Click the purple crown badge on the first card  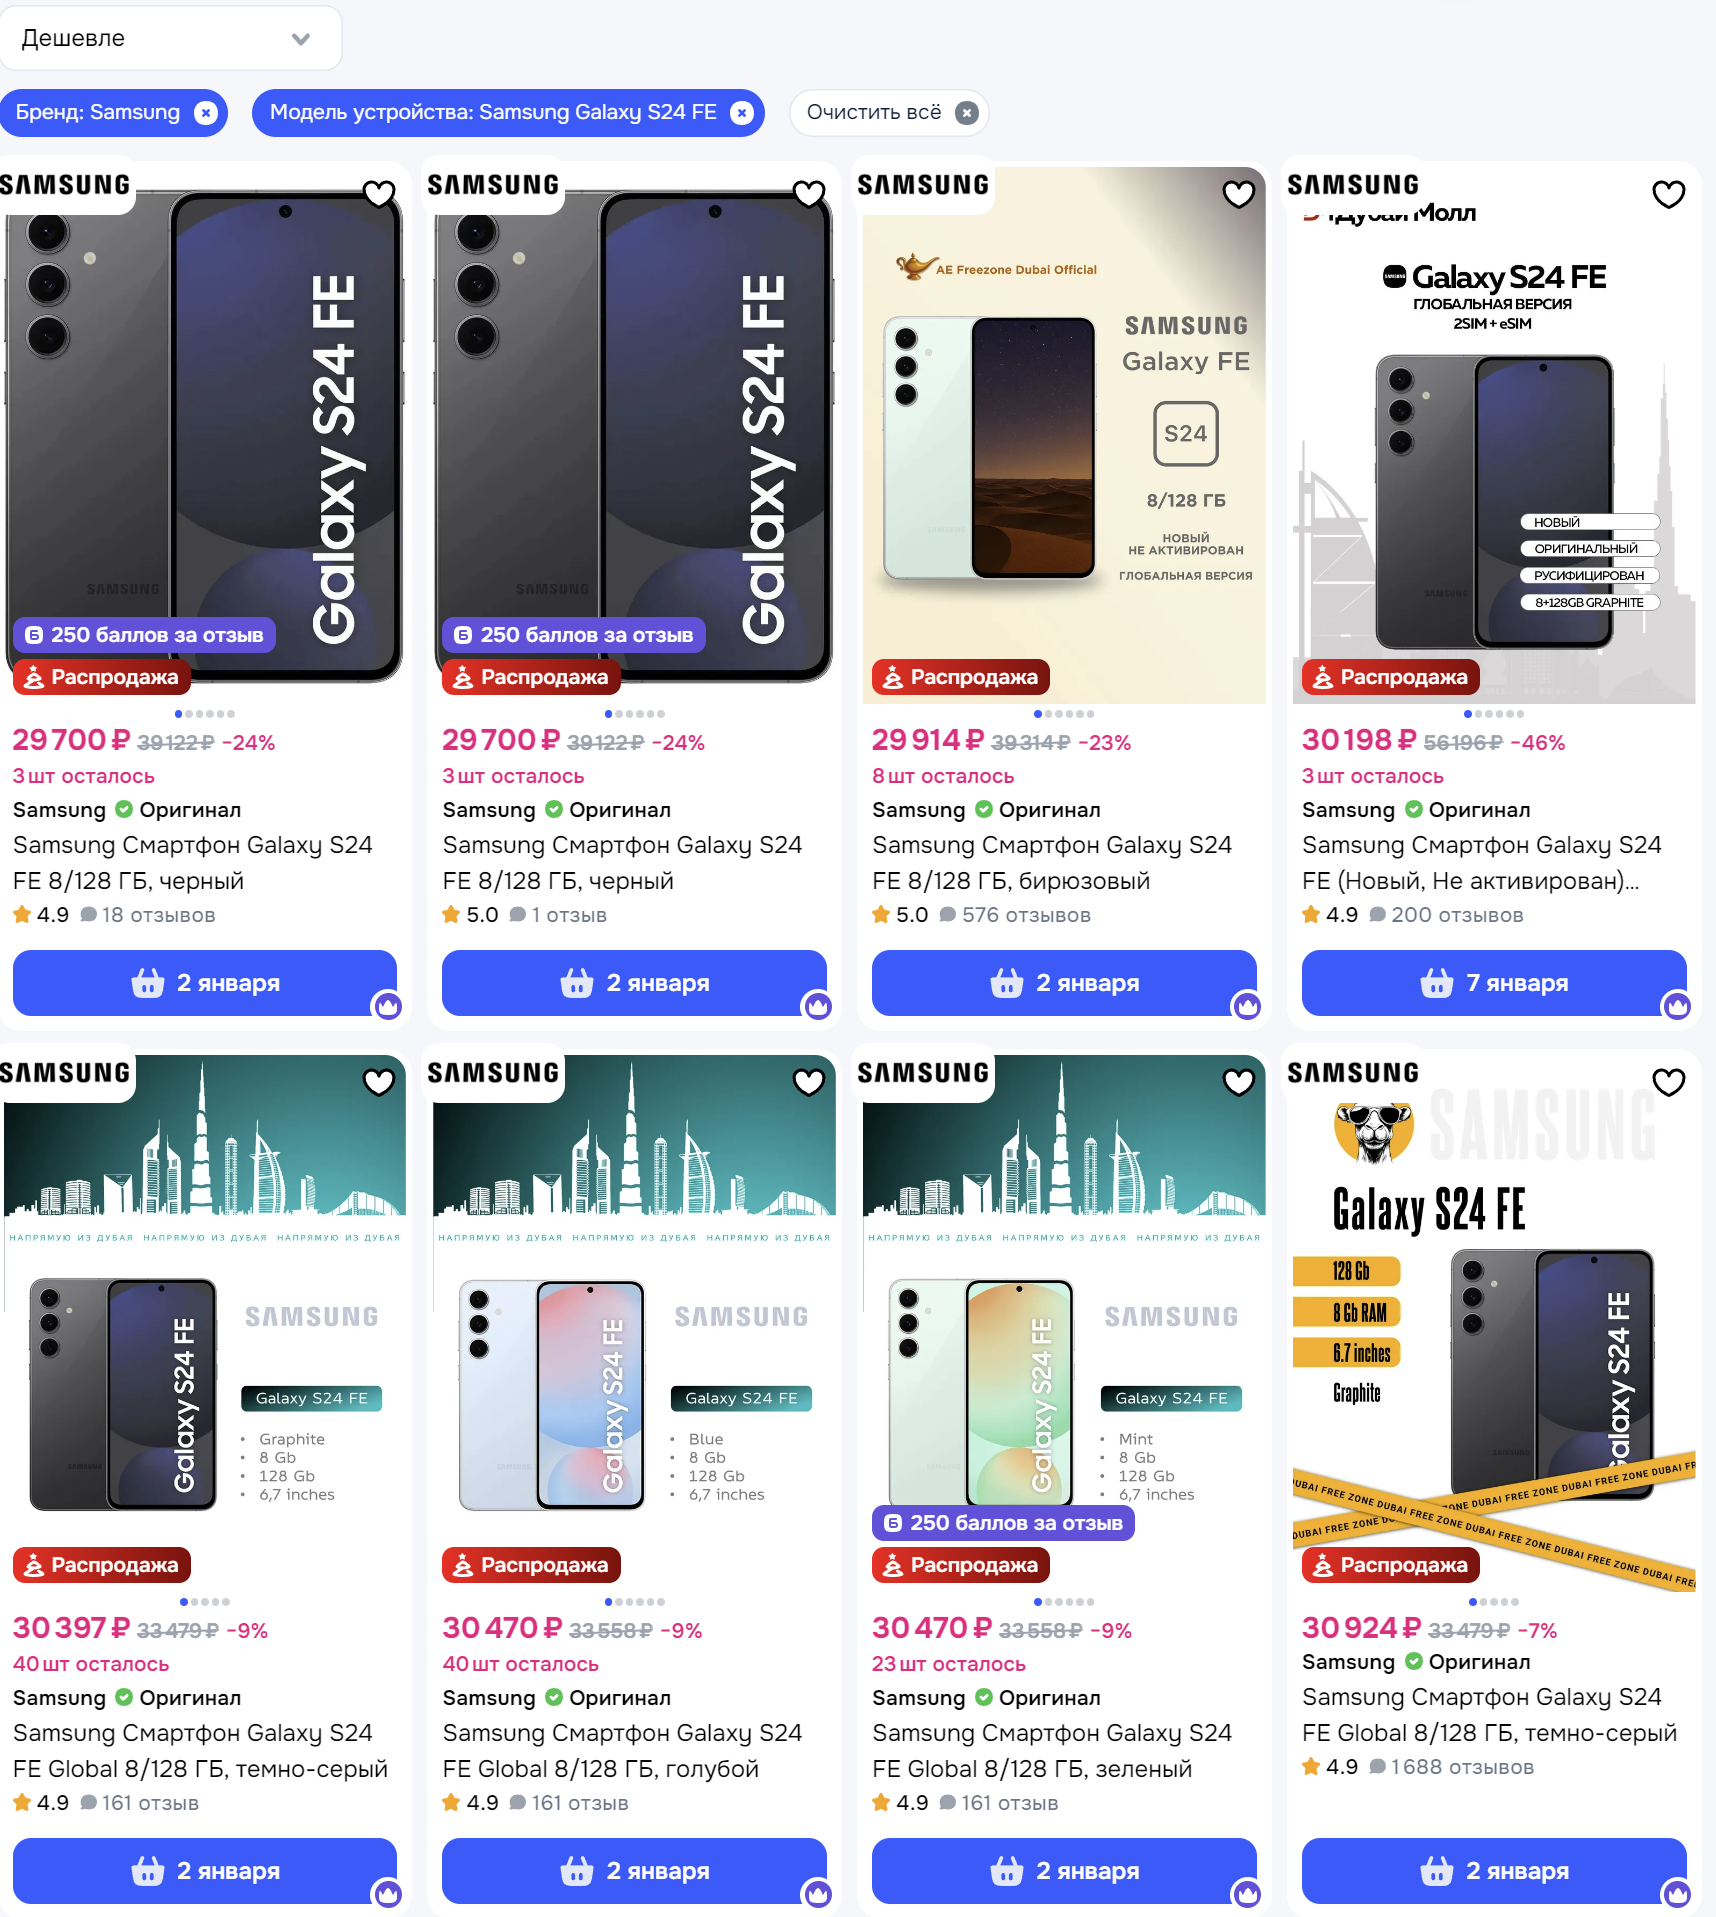tap(388, 1006)
